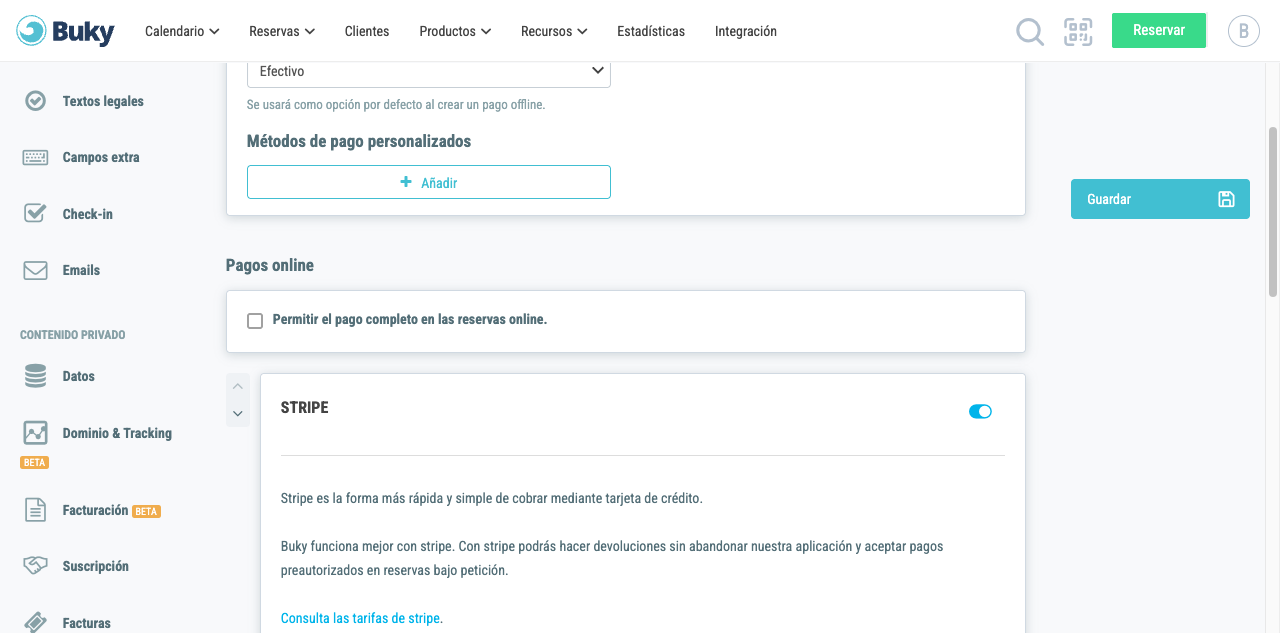Click the Dominio & Tracking chart icon
The height and width of the screenshot is (633, 1280).
pyautogui.click(x=35, y=433)
